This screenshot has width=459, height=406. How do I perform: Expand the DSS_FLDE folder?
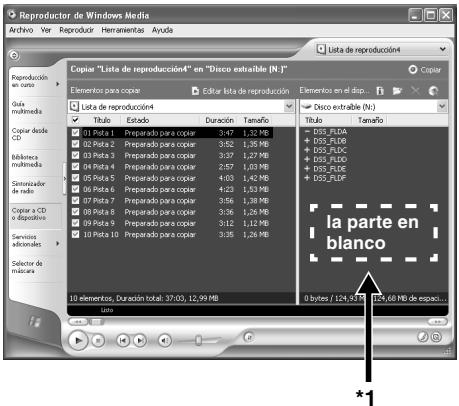tap(307, 169)
